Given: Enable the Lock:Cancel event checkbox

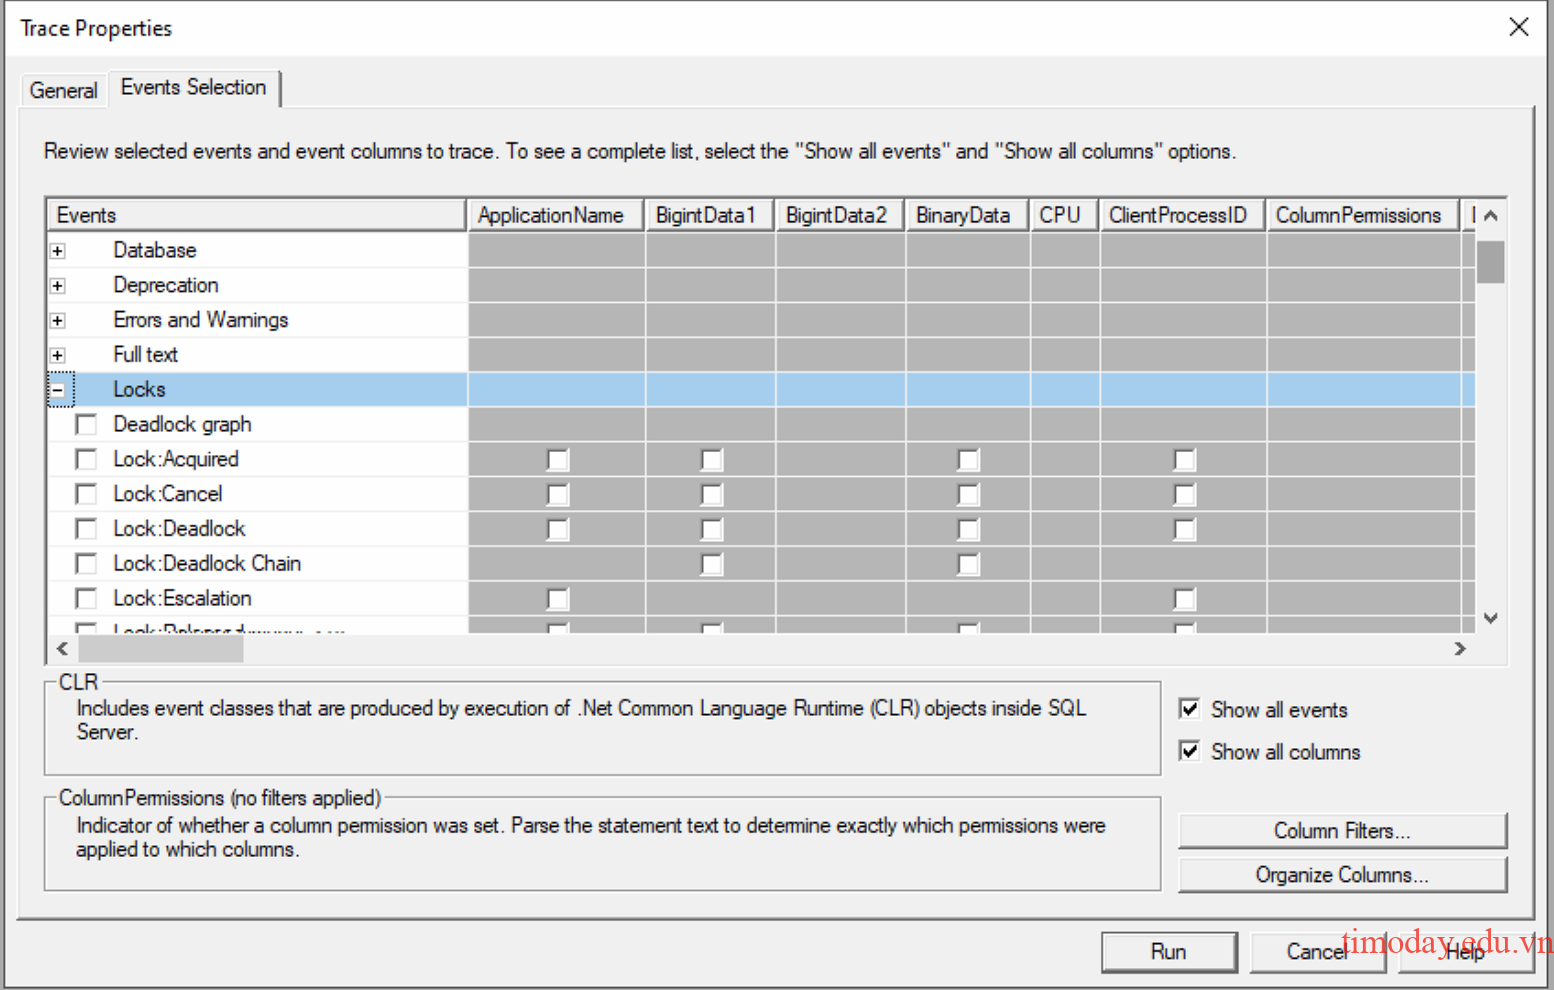Looking at the screenshot, I should (x=87, y=494).
